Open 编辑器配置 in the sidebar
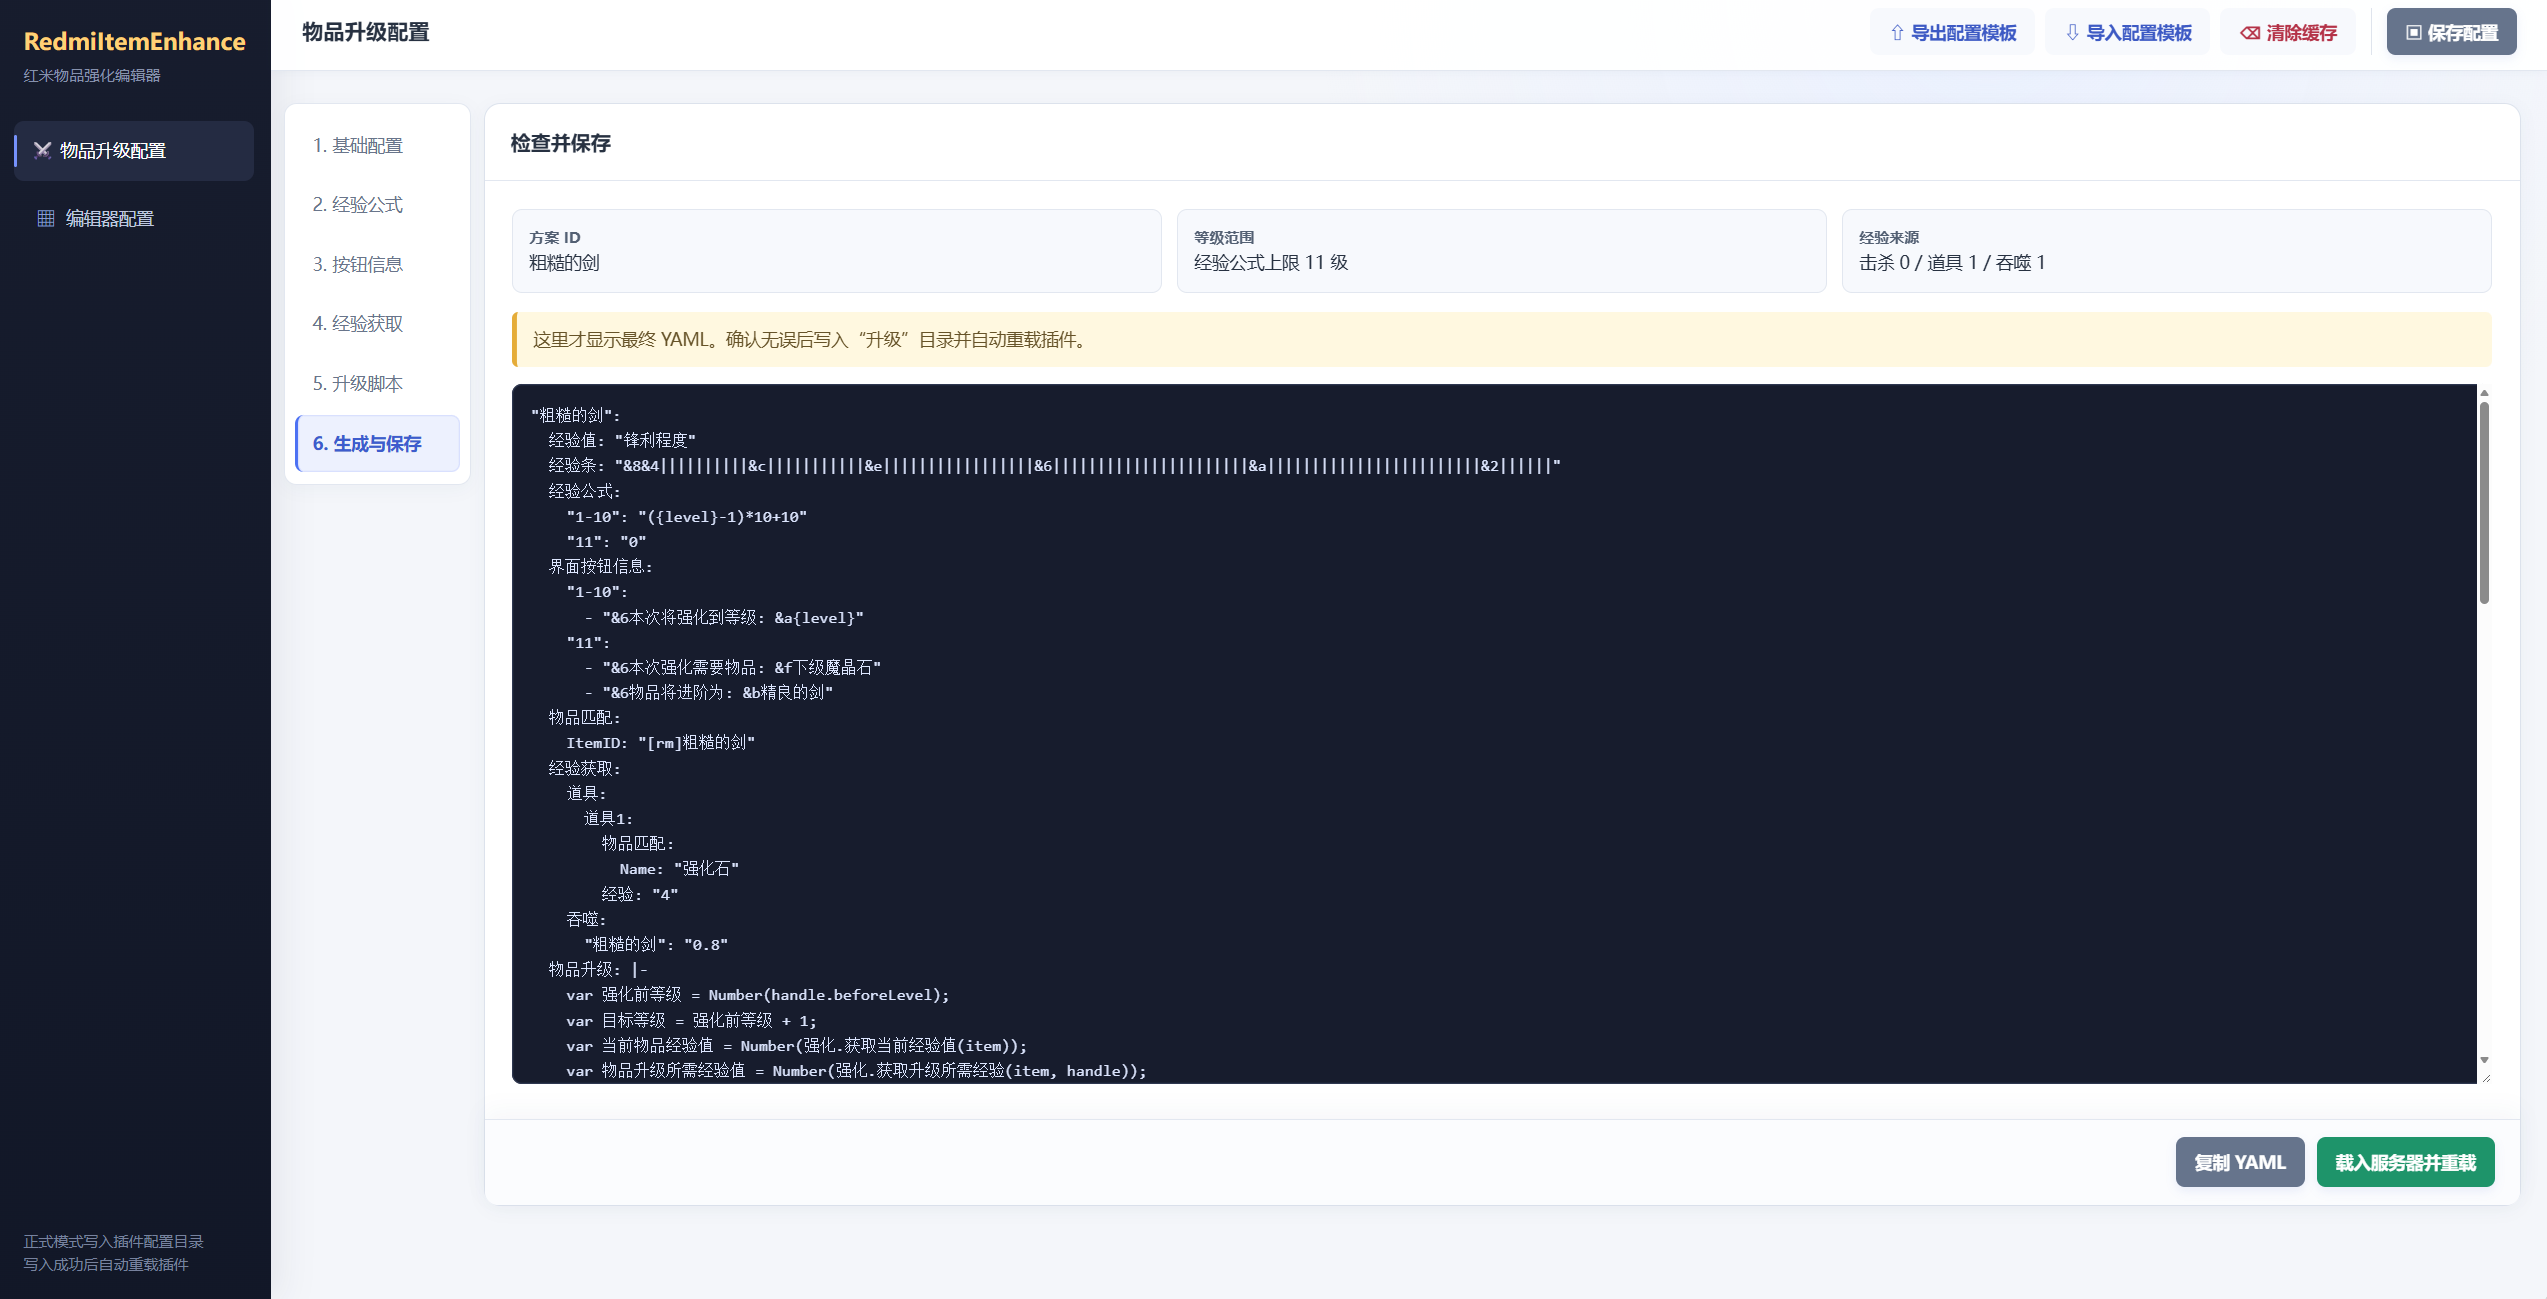Viewport: 2547px width, 1299px height. [134, 219]
